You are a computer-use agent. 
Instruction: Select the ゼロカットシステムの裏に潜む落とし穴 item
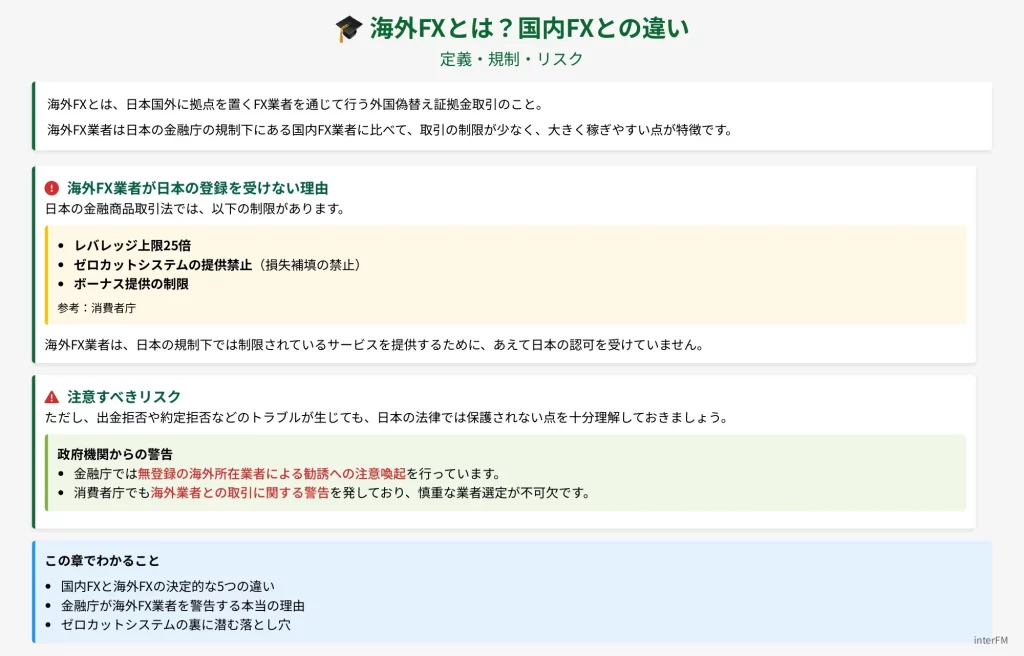(175, 624)
